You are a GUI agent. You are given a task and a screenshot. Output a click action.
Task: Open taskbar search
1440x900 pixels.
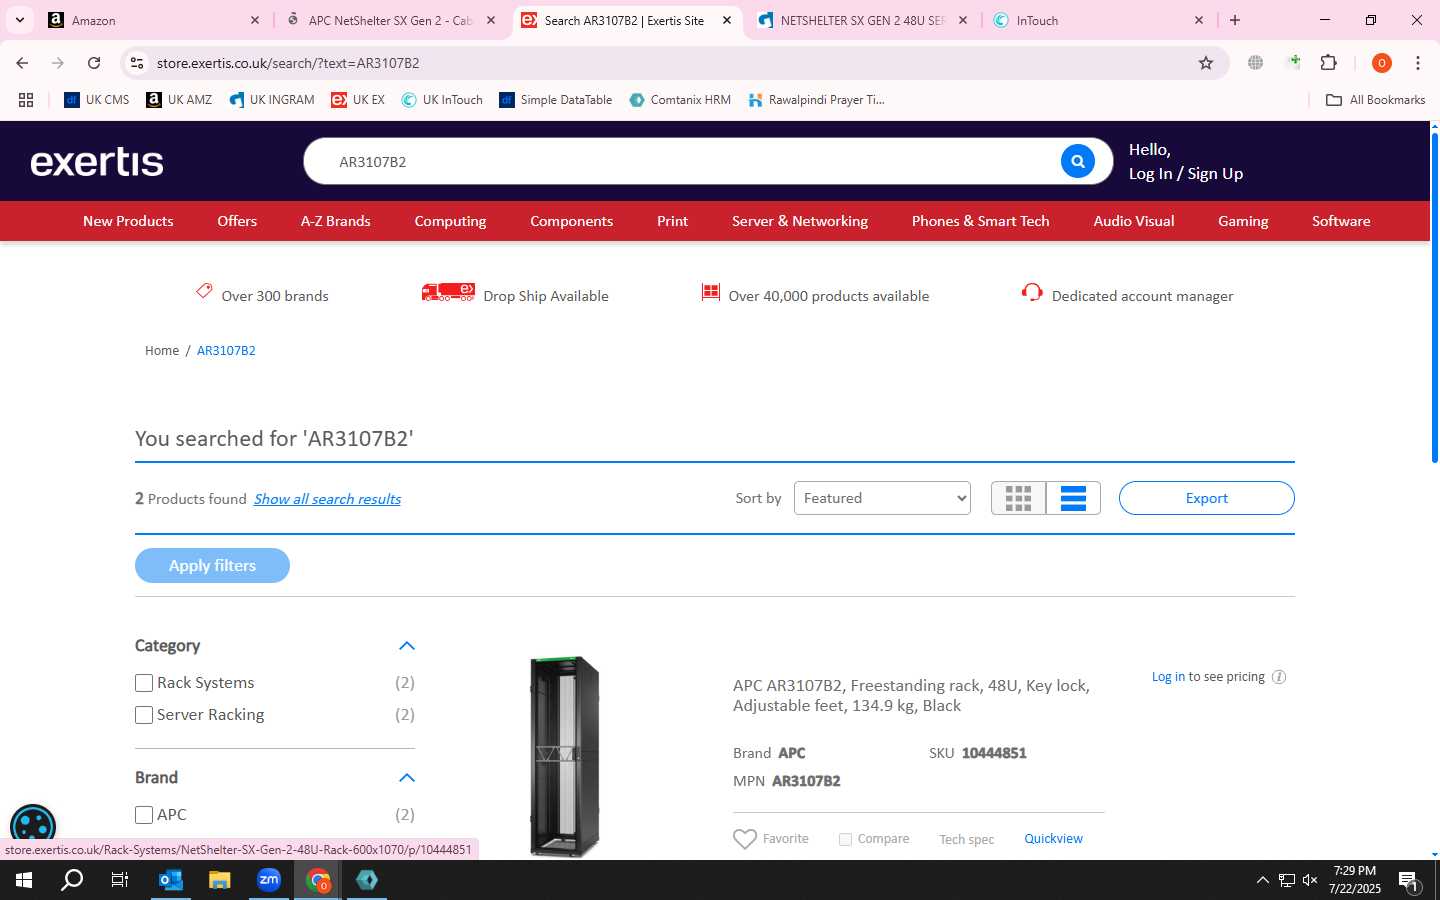click(72, 880)
